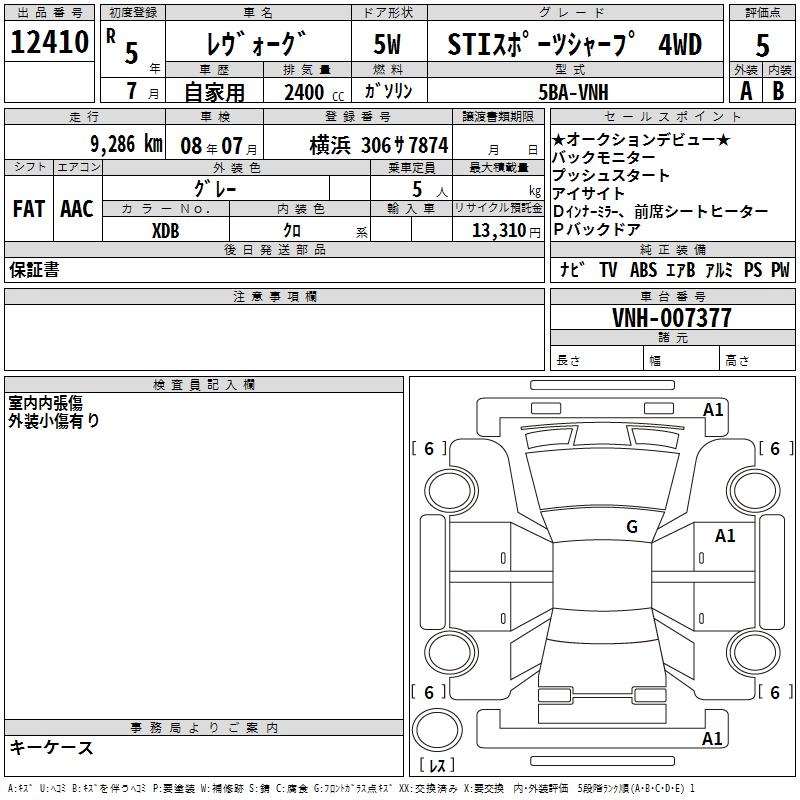The width and height of the screenshot is (800, 800).
Task: Click mileage value 9,286 km
Action: click(x=127, y=144)
